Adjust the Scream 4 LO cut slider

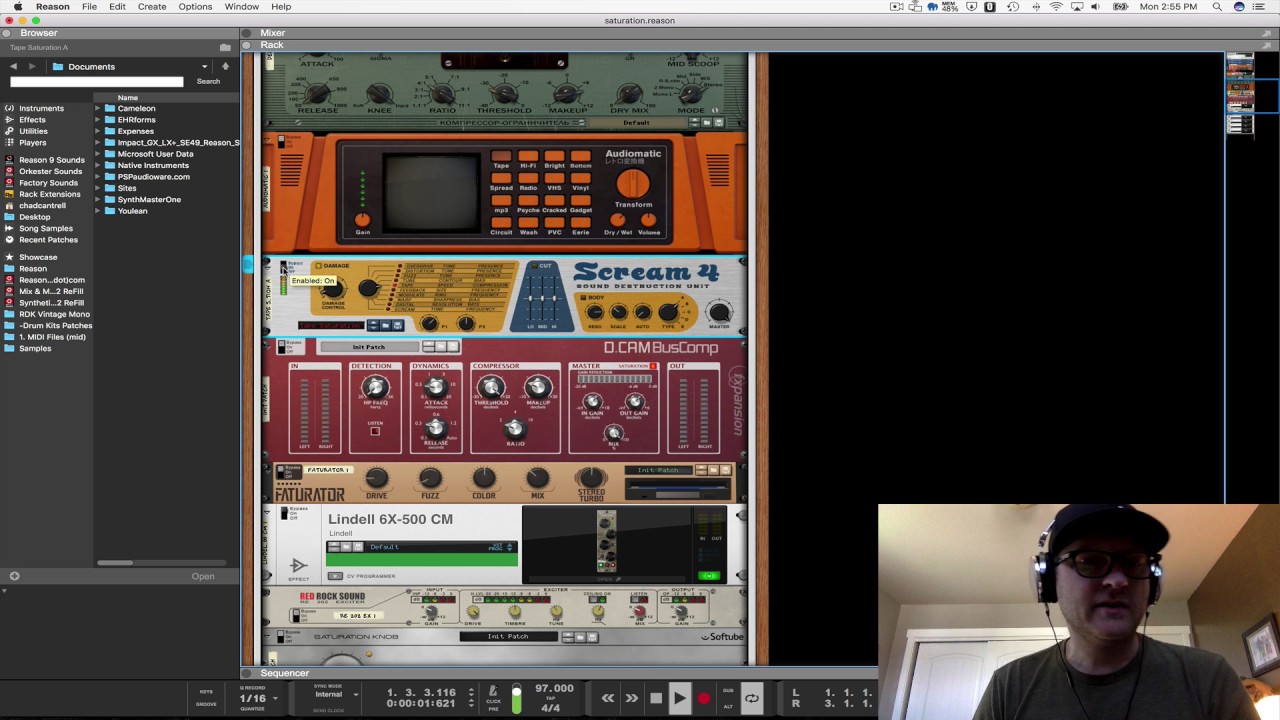[531, 296]
